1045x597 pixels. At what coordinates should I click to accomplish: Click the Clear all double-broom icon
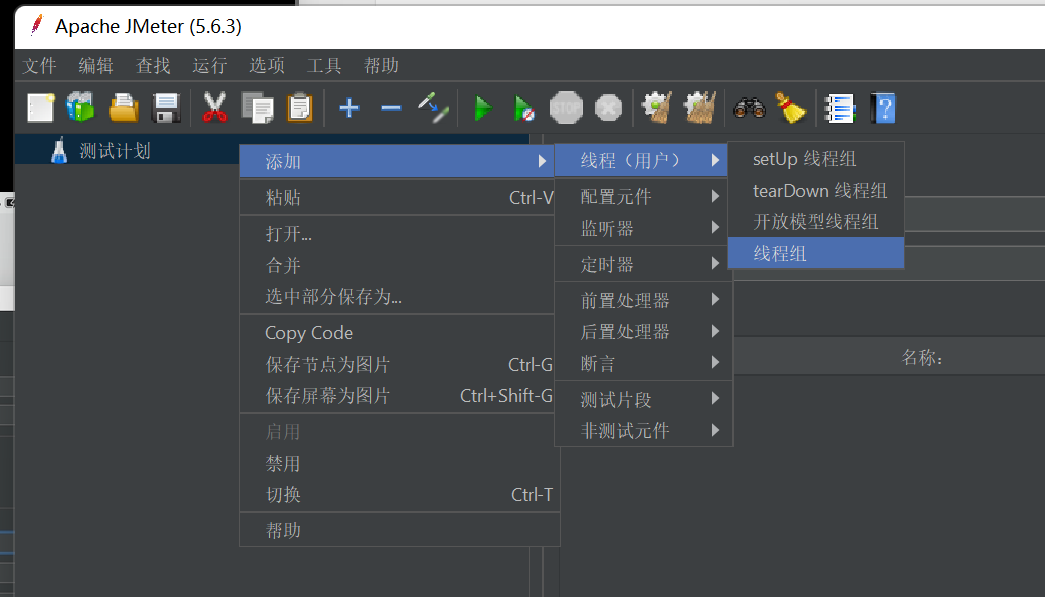[700, 107]
